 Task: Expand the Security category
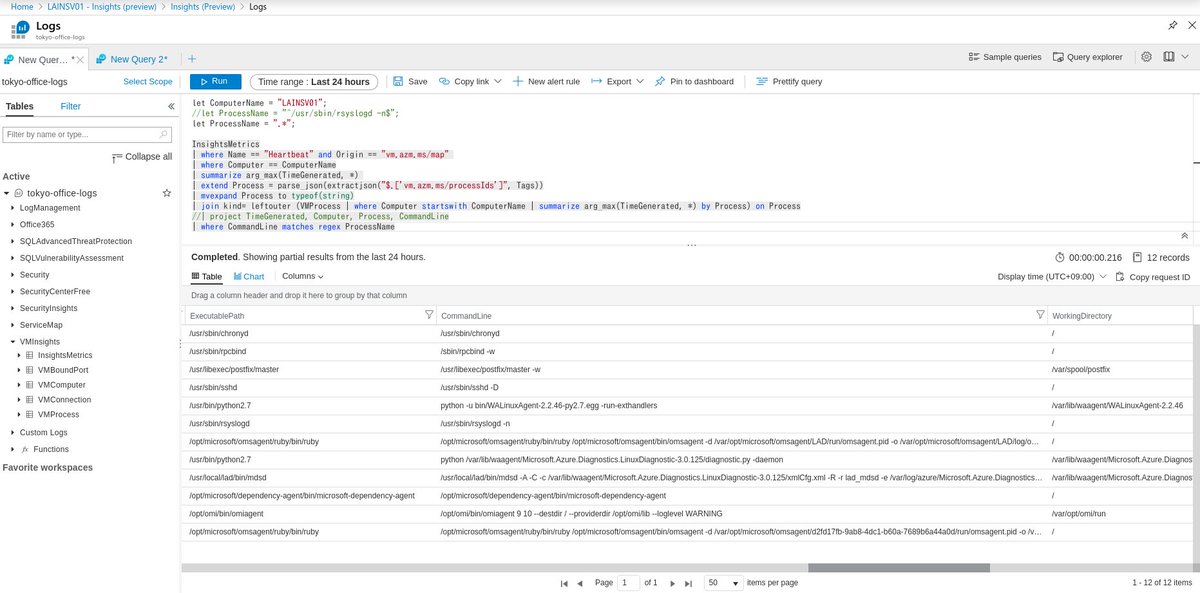point(12,274)
